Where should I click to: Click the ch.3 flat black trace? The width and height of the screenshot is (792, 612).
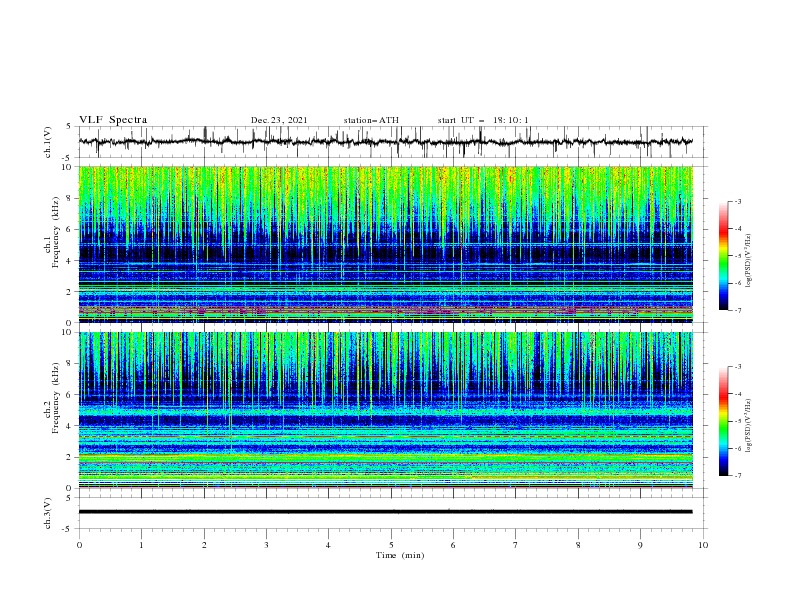tap(385, 512)
